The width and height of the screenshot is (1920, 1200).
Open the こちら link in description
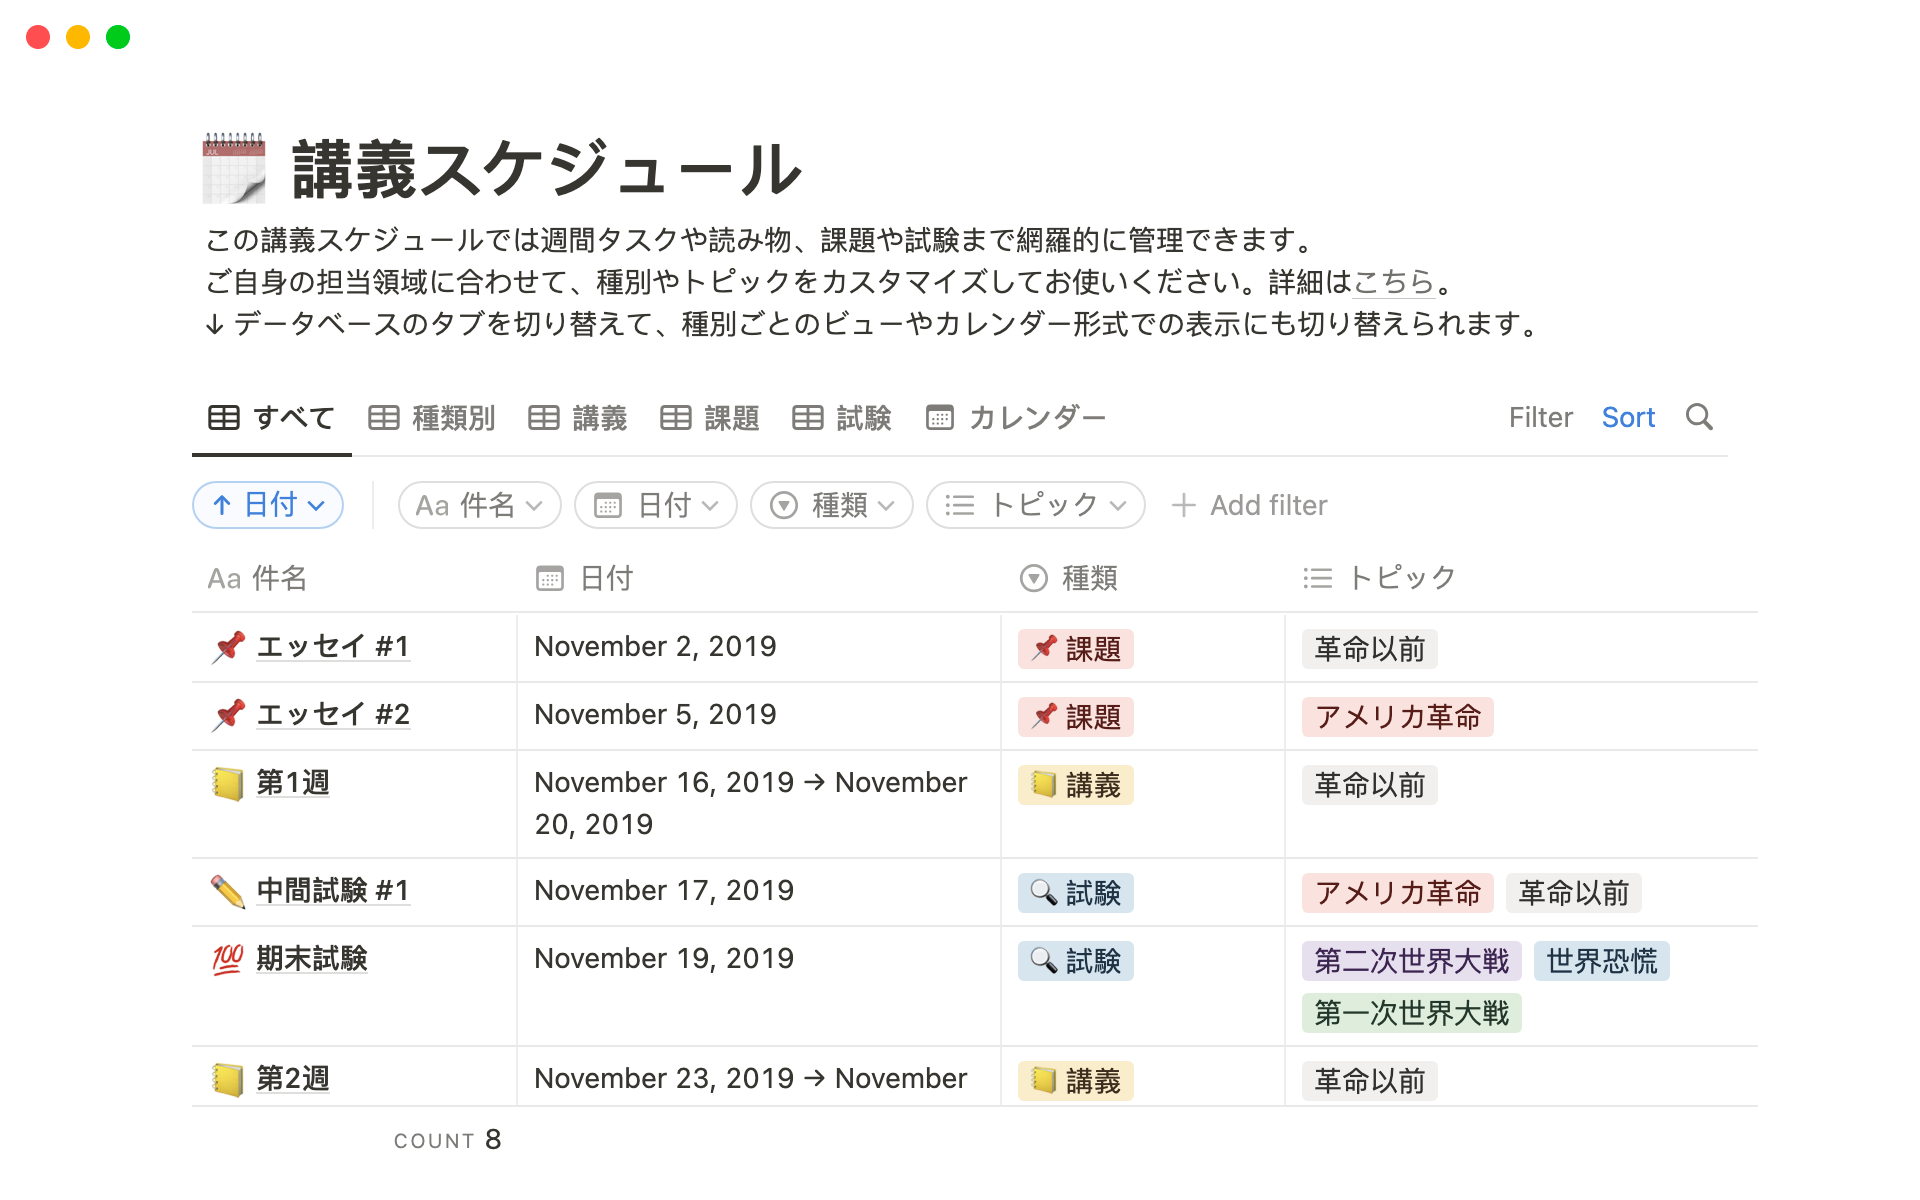point(1393,283)
